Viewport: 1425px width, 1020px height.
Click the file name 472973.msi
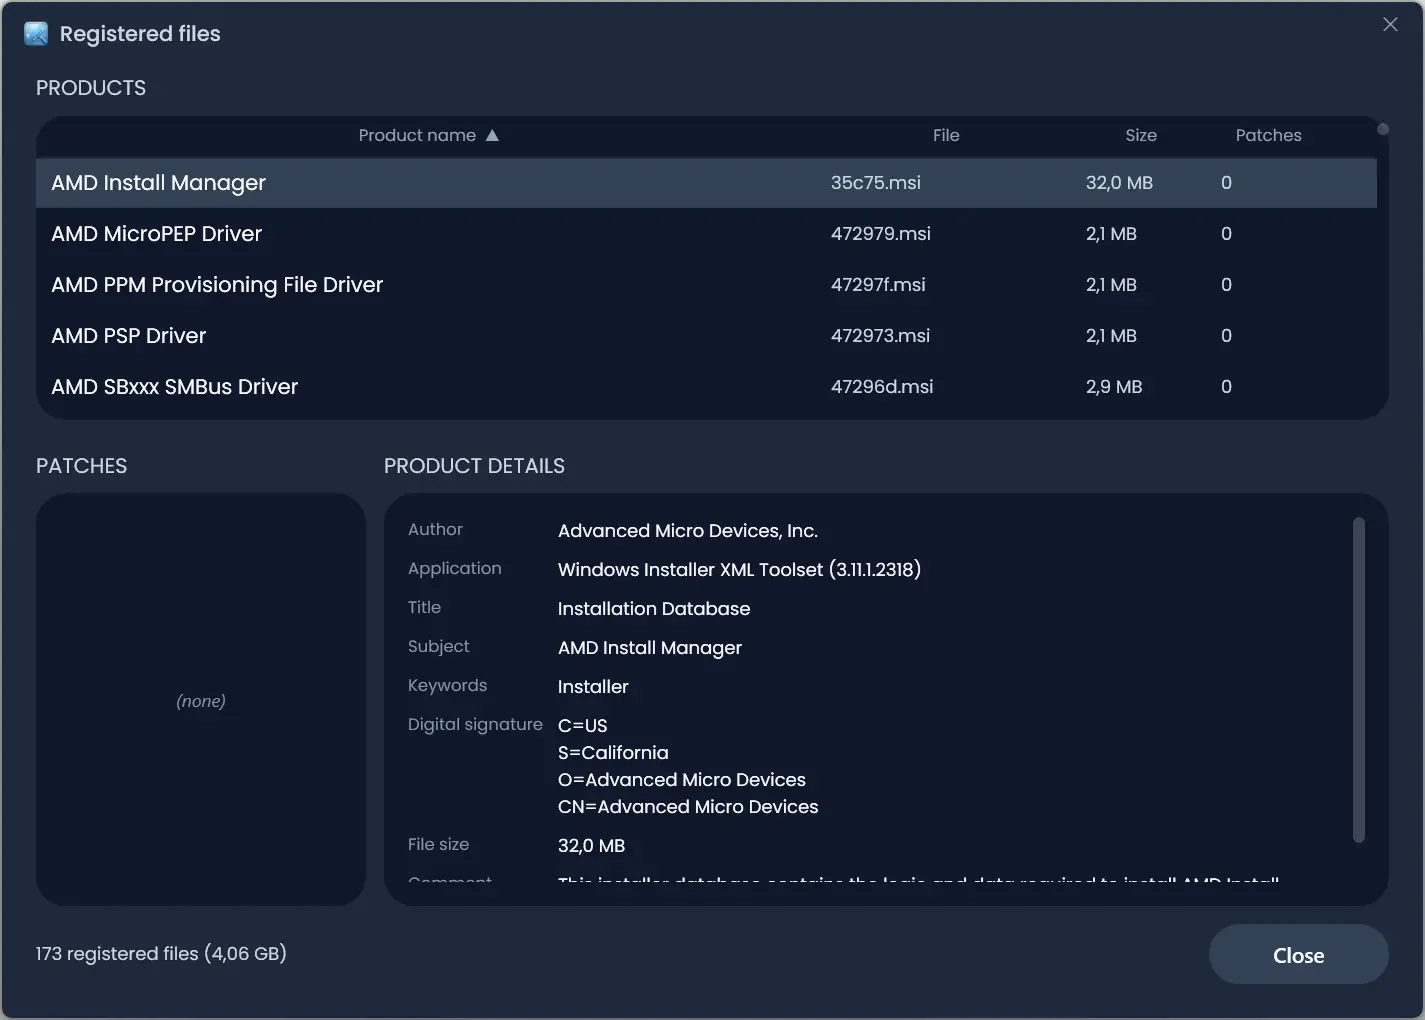pyautogui.click(x=880, y=336)
